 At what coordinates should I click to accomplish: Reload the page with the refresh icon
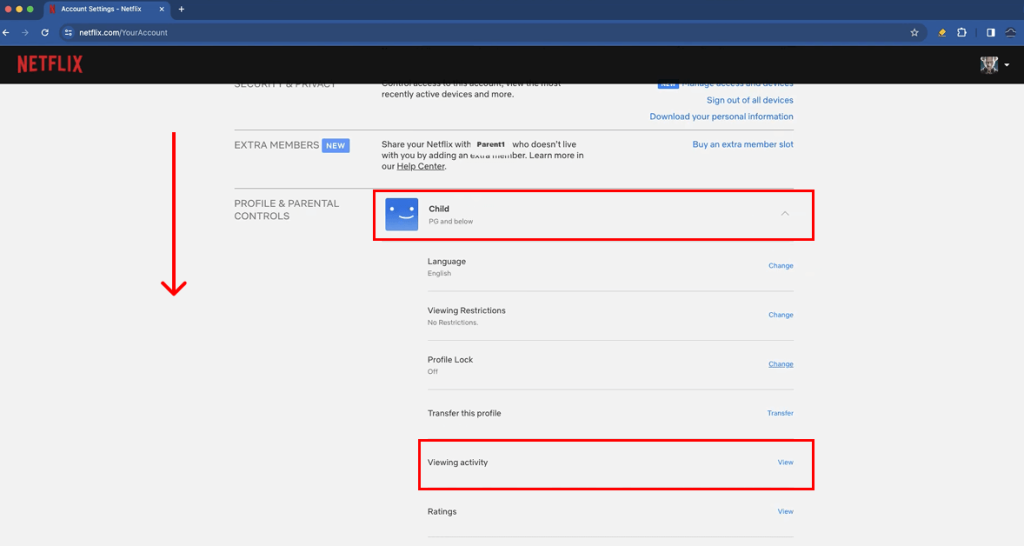click(x=45, y=32)
